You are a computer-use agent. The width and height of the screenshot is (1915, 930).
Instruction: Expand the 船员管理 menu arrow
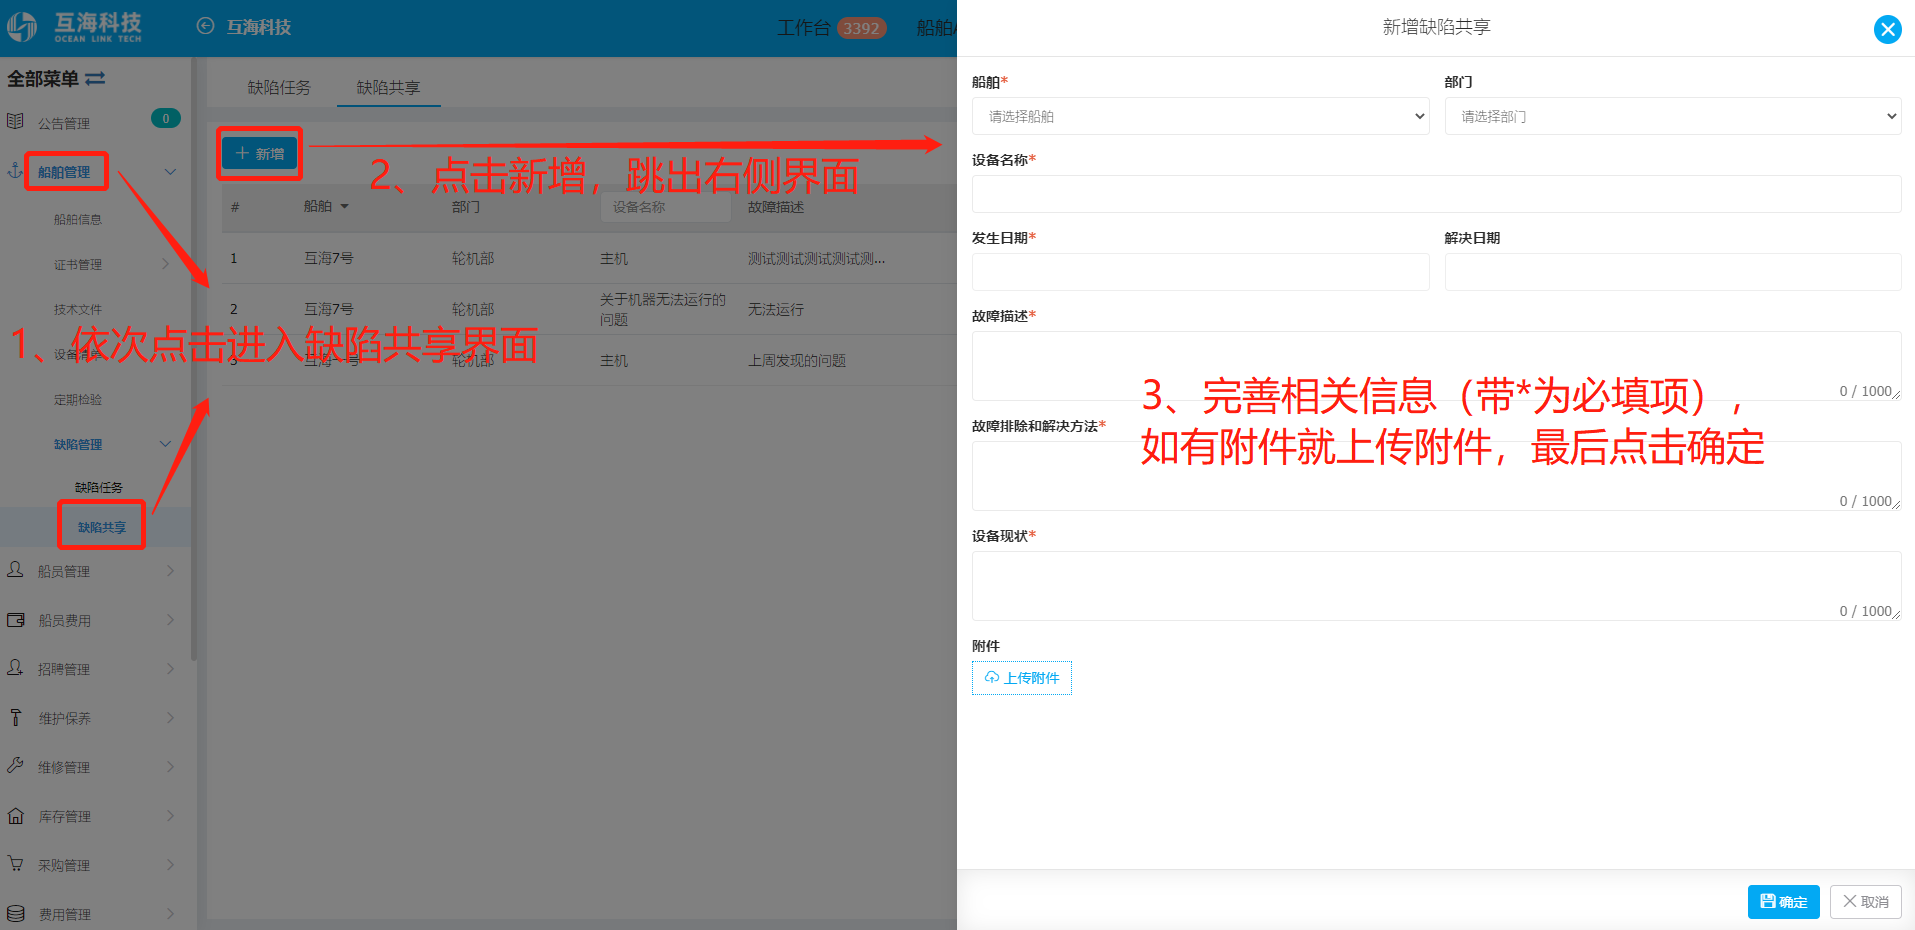click(x=170, y=570)
